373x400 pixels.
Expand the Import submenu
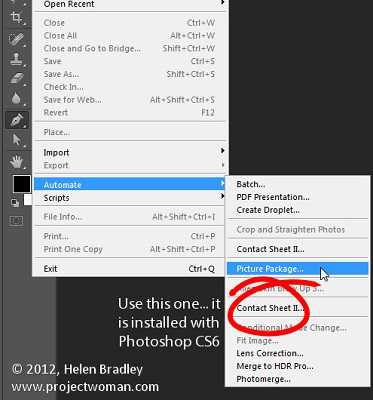coord(131,152)
